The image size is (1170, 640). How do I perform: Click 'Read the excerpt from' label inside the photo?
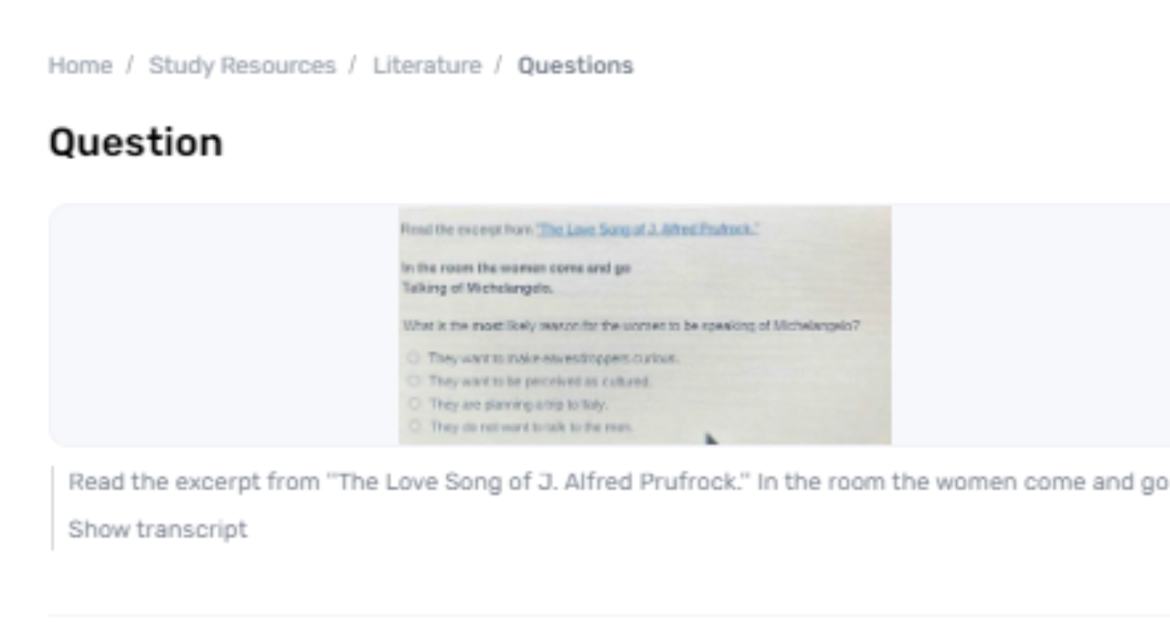(466, 229)
